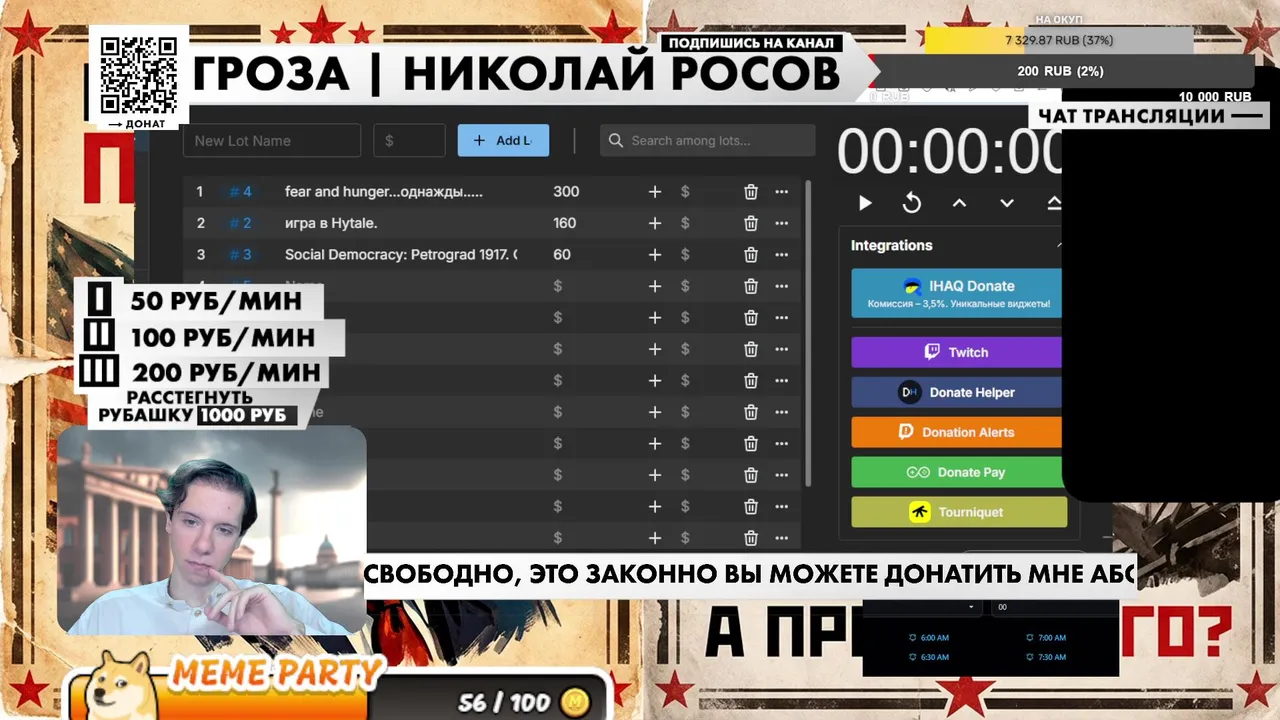Click dollar icon on Social Democracy row
This screenshot has width=1280, height=720.
(685, 255)
